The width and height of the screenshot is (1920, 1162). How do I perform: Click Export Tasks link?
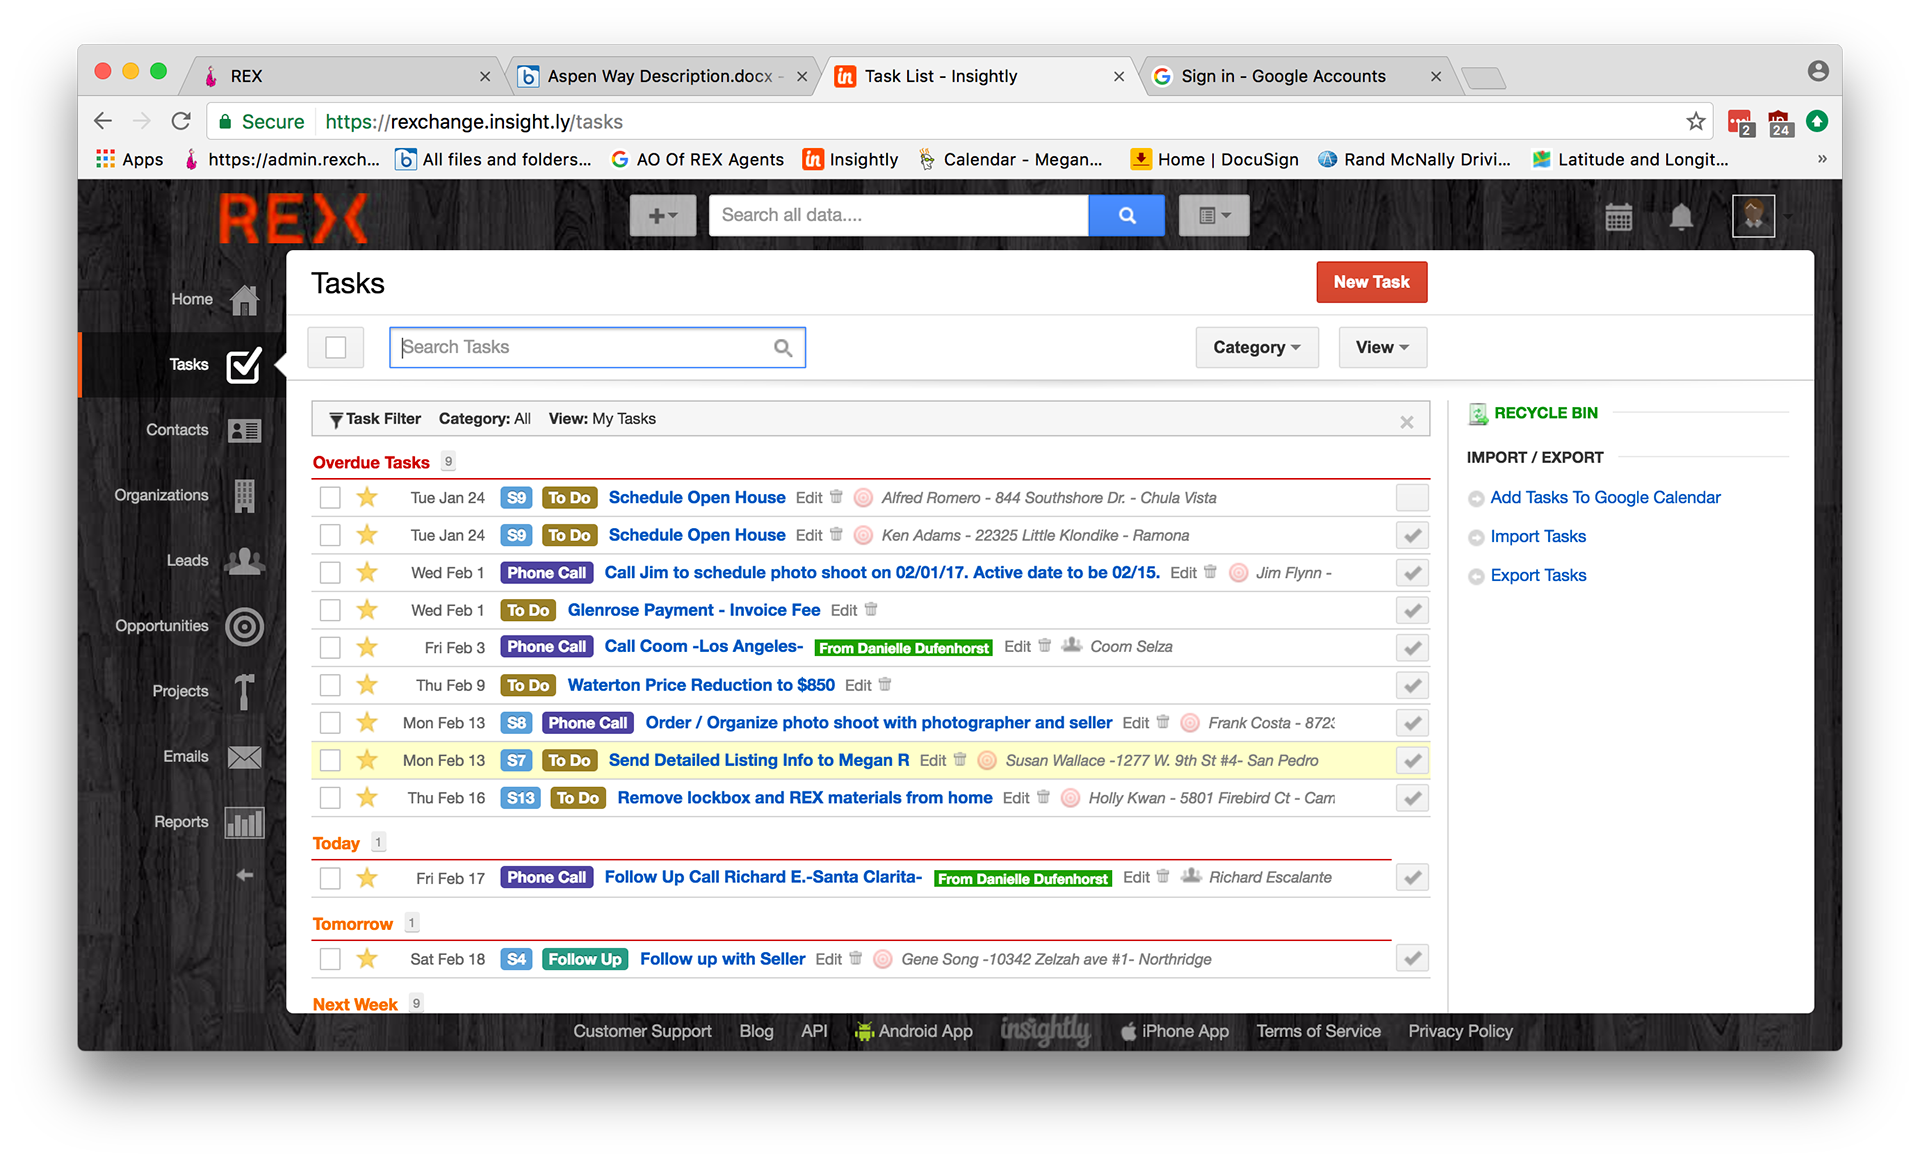pos(1538,575)
